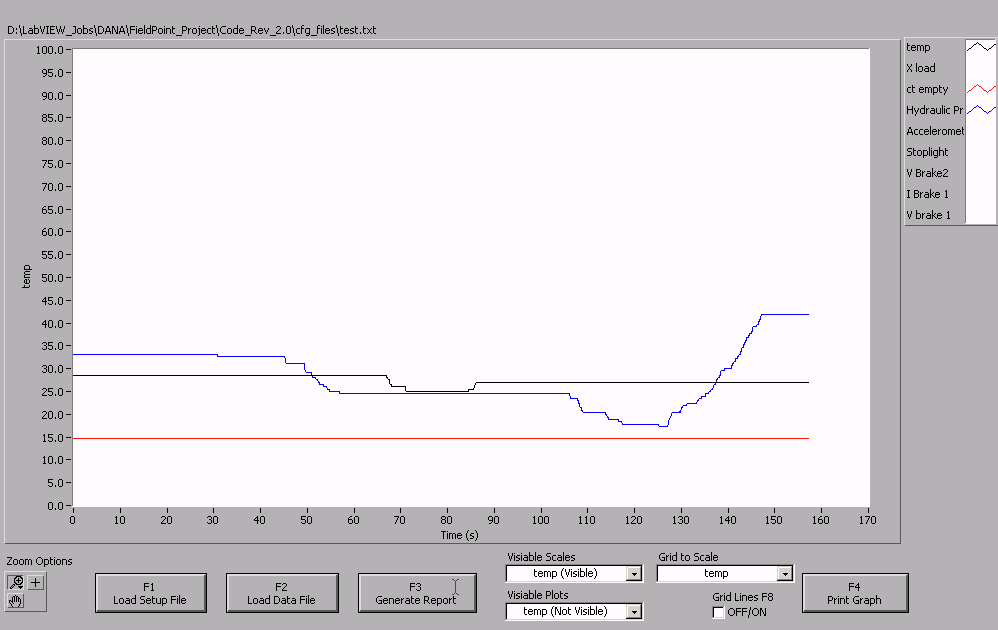Screen dimensions: 998x630
Task: Click the Time (s) axis label
Action: (460, 535)
